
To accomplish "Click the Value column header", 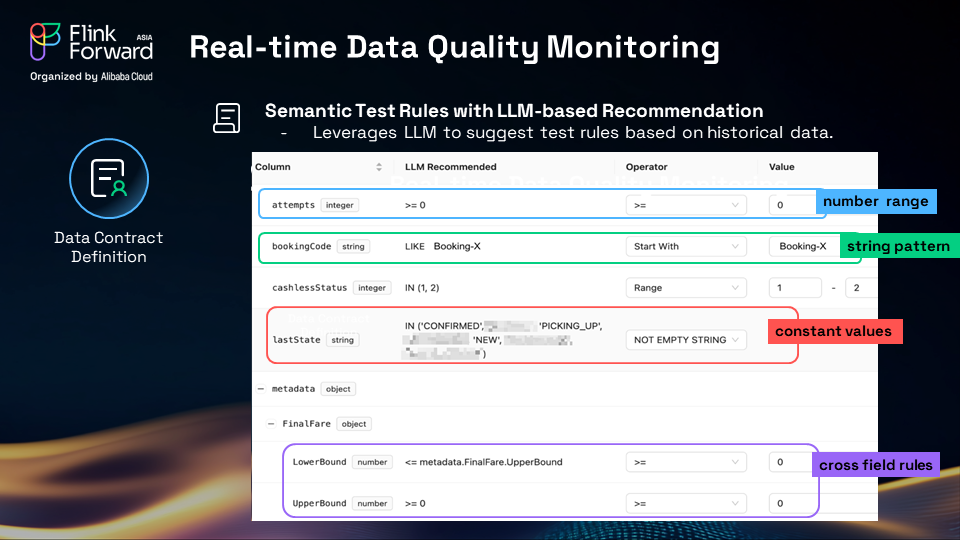I will [x=782, y=167].
